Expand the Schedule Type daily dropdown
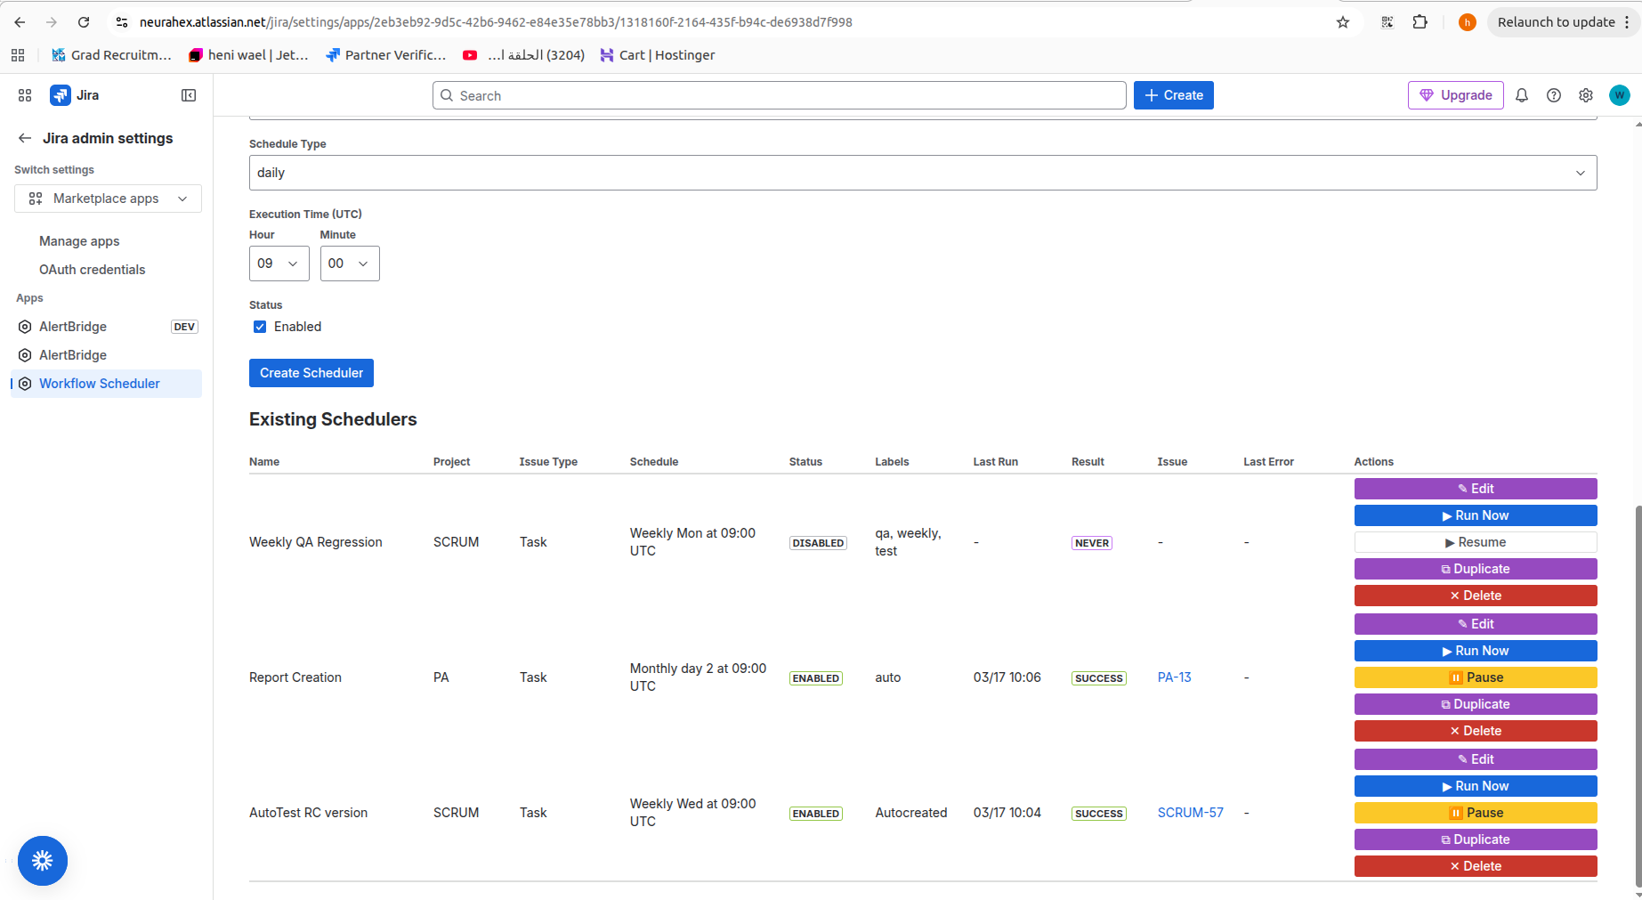This screenshot has height=900, width=1642. [921, 173]
